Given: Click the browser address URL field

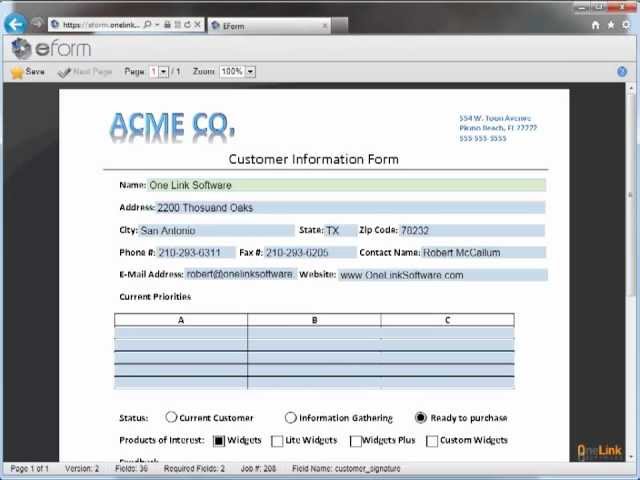Looking at the screenshot, I should [101, 25].
